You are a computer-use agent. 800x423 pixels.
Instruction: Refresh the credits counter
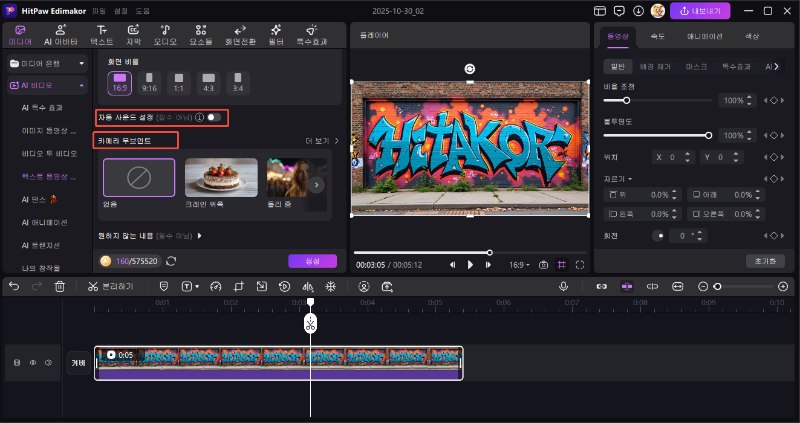[171, 261]
